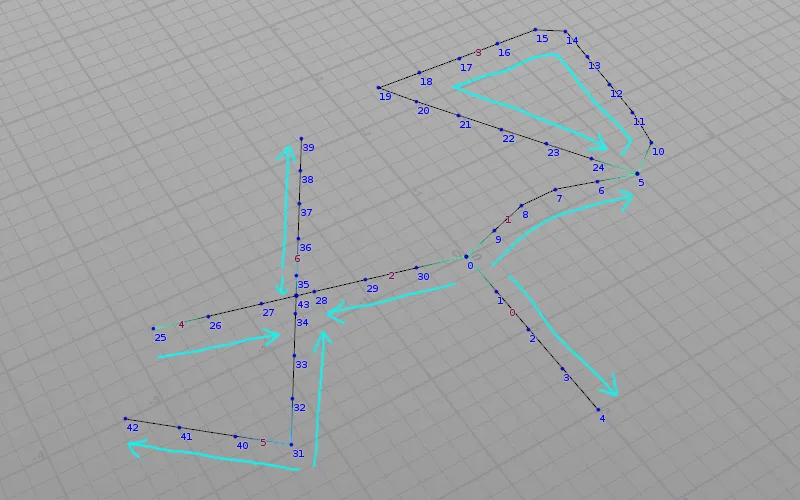Select the point labeled 30
This screenshot has width=800, height=500.
[x=416, y=267]
